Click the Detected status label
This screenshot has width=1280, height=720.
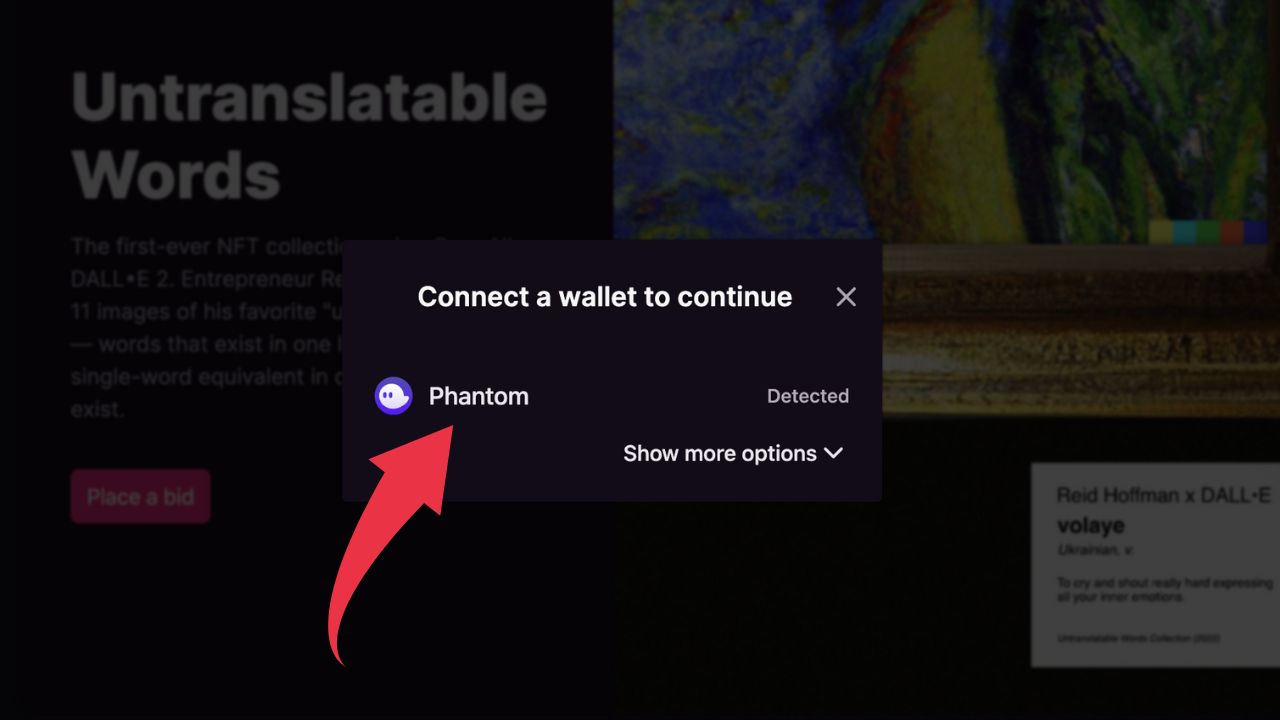click(808, 396)
